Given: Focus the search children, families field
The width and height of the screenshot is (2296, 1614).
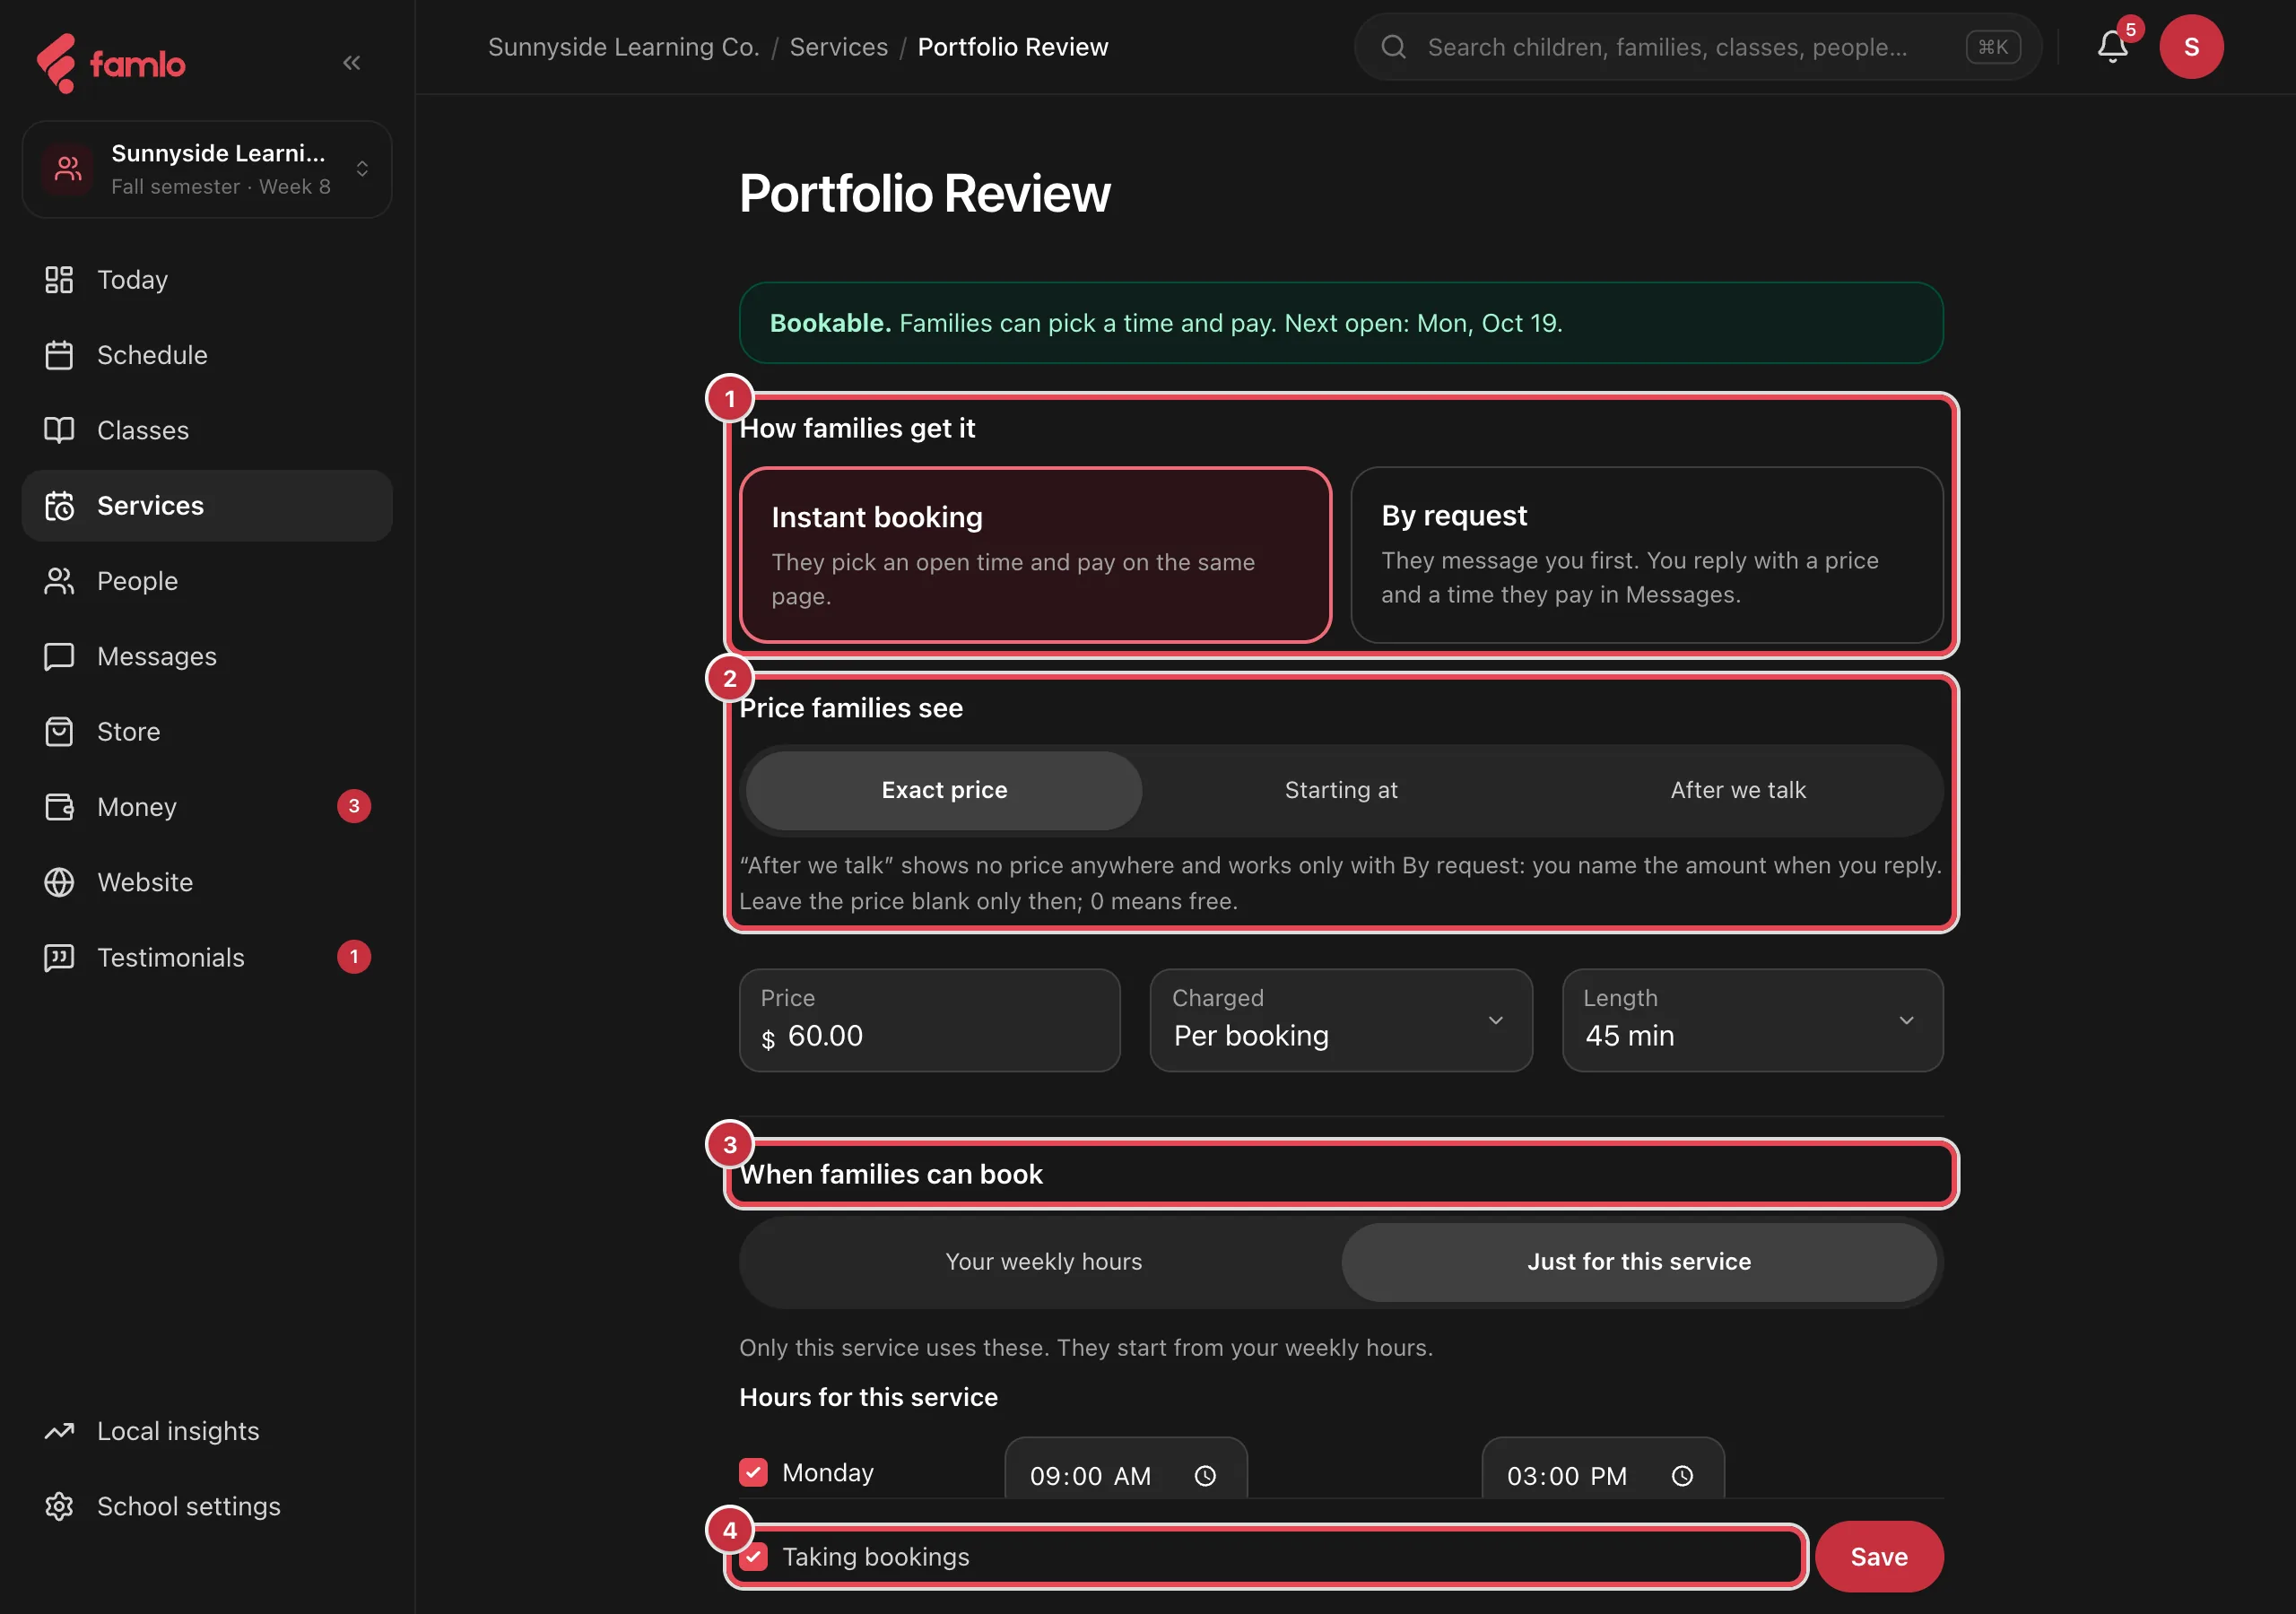Looking at the screenshot, I should 1697,46.
